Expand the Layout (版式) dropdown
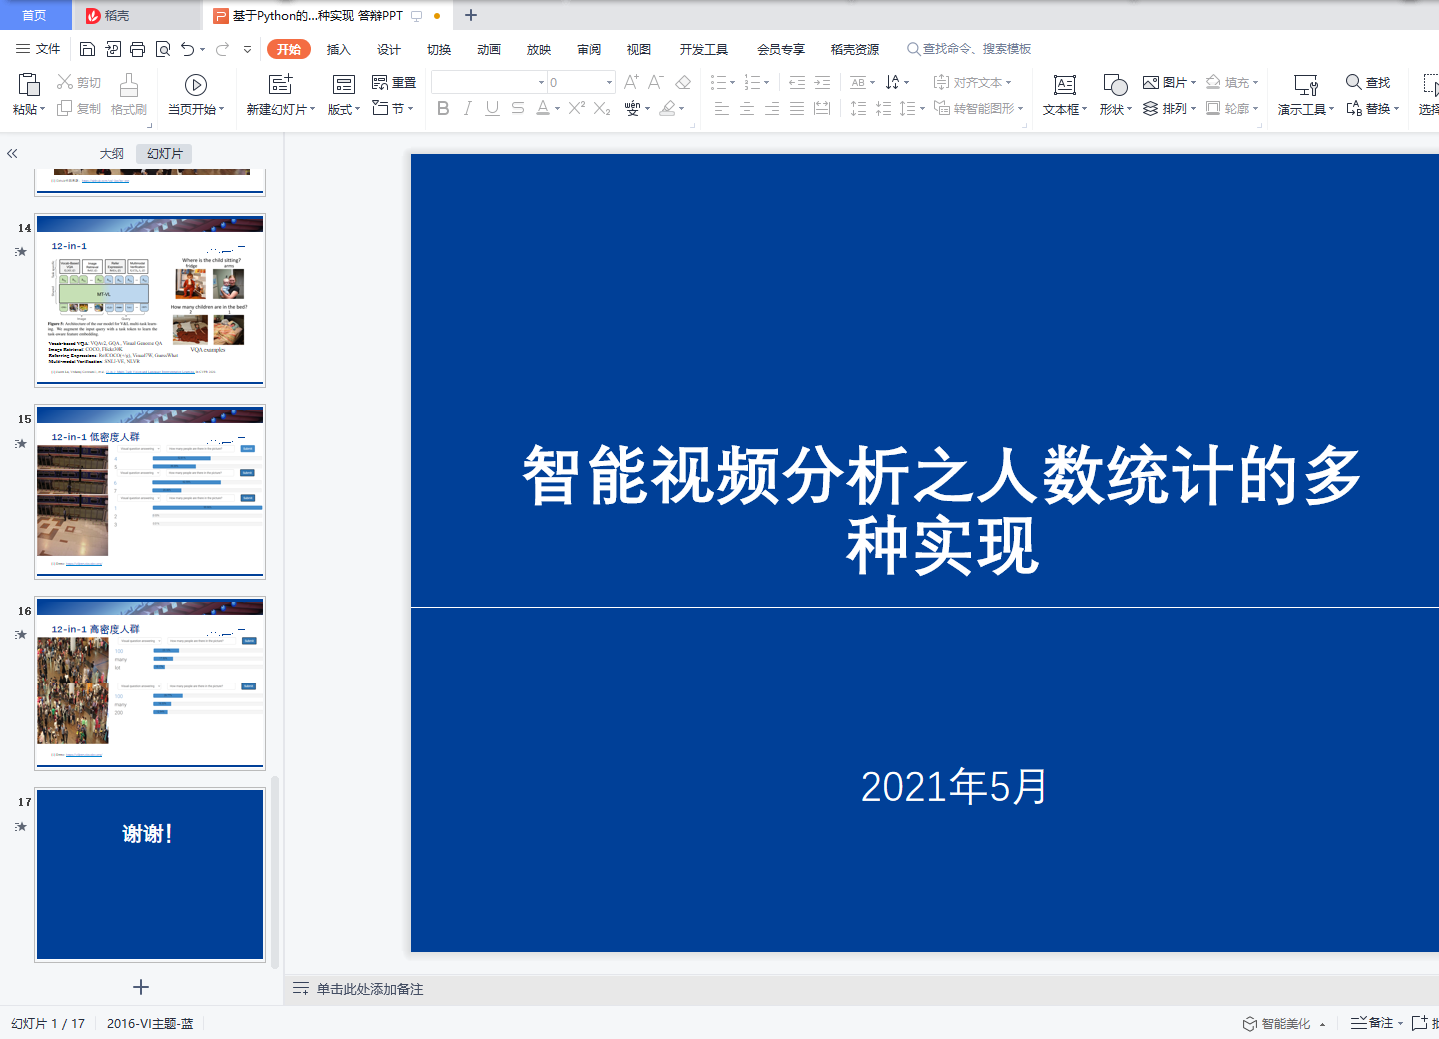 point(357,109)
